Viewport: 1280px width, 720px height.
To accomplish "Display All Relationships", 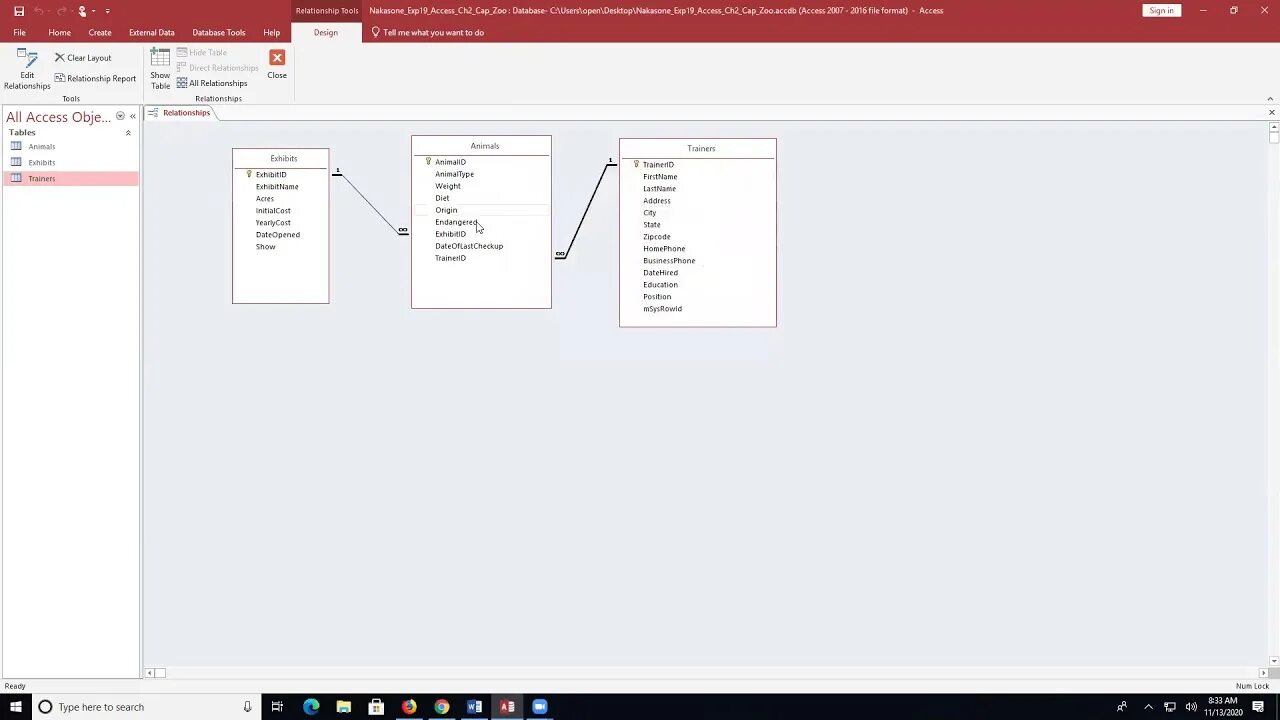I will [x=213, y=83].
